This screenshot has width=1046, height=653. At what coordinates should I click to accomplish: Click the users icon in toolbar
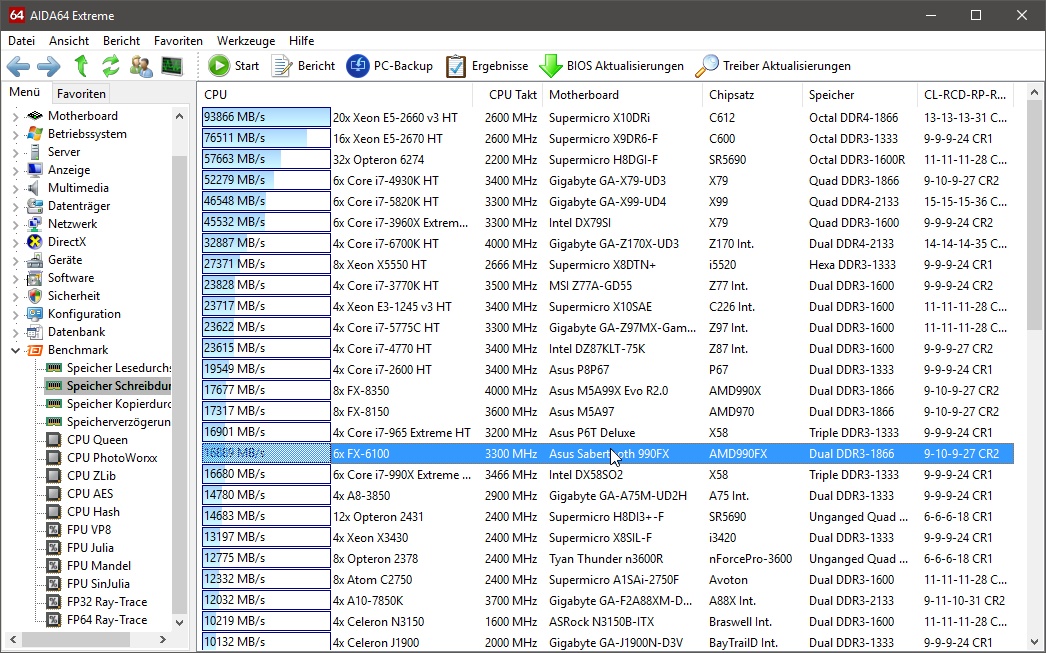pos(141,66)
